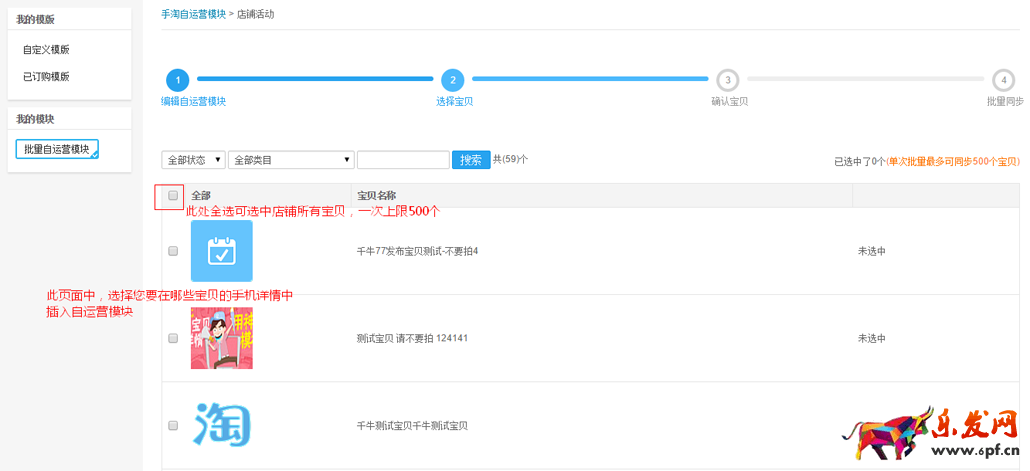
Task: Check the box for 千牛77发布宝贝测试 item
Action: coord(173,251)
